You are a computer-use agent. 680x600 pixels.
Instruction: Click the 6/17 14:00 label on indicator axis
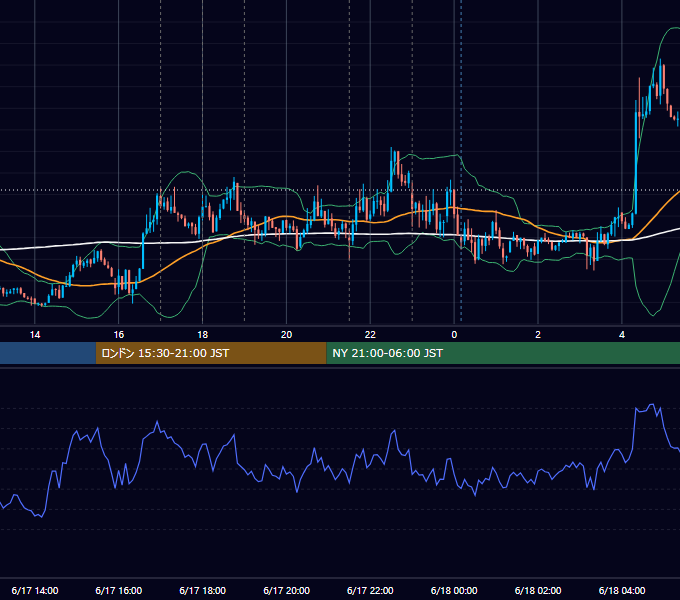point(35,590)
